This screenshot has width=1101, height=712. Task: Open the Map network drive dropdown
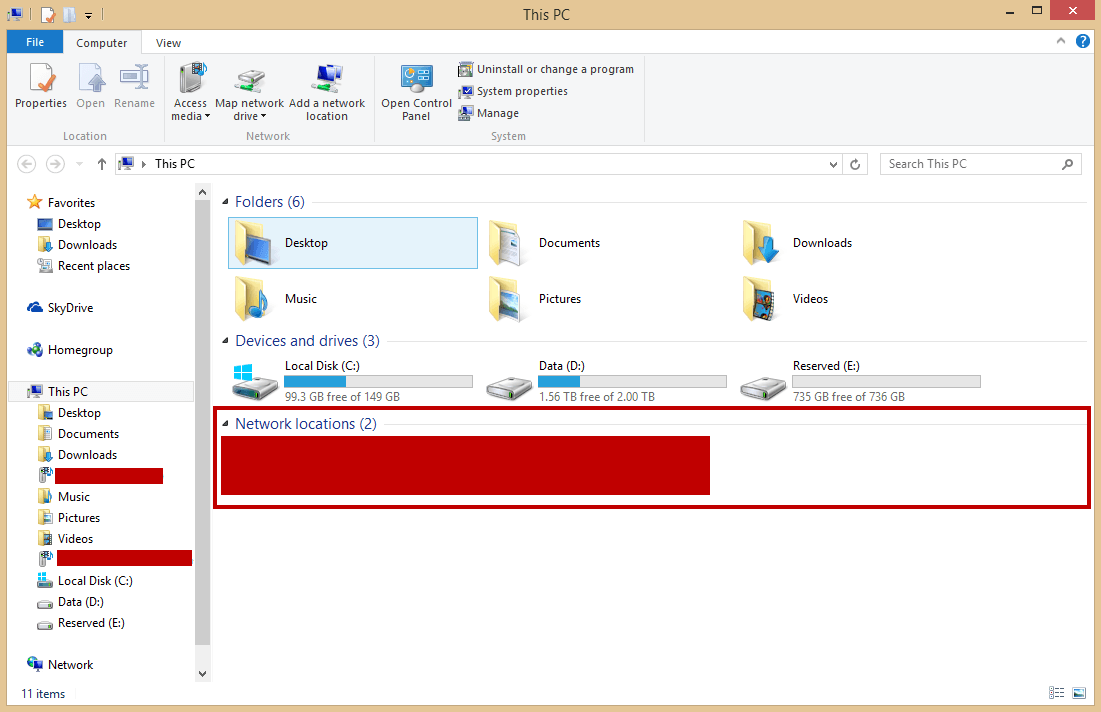coord(249,116)
